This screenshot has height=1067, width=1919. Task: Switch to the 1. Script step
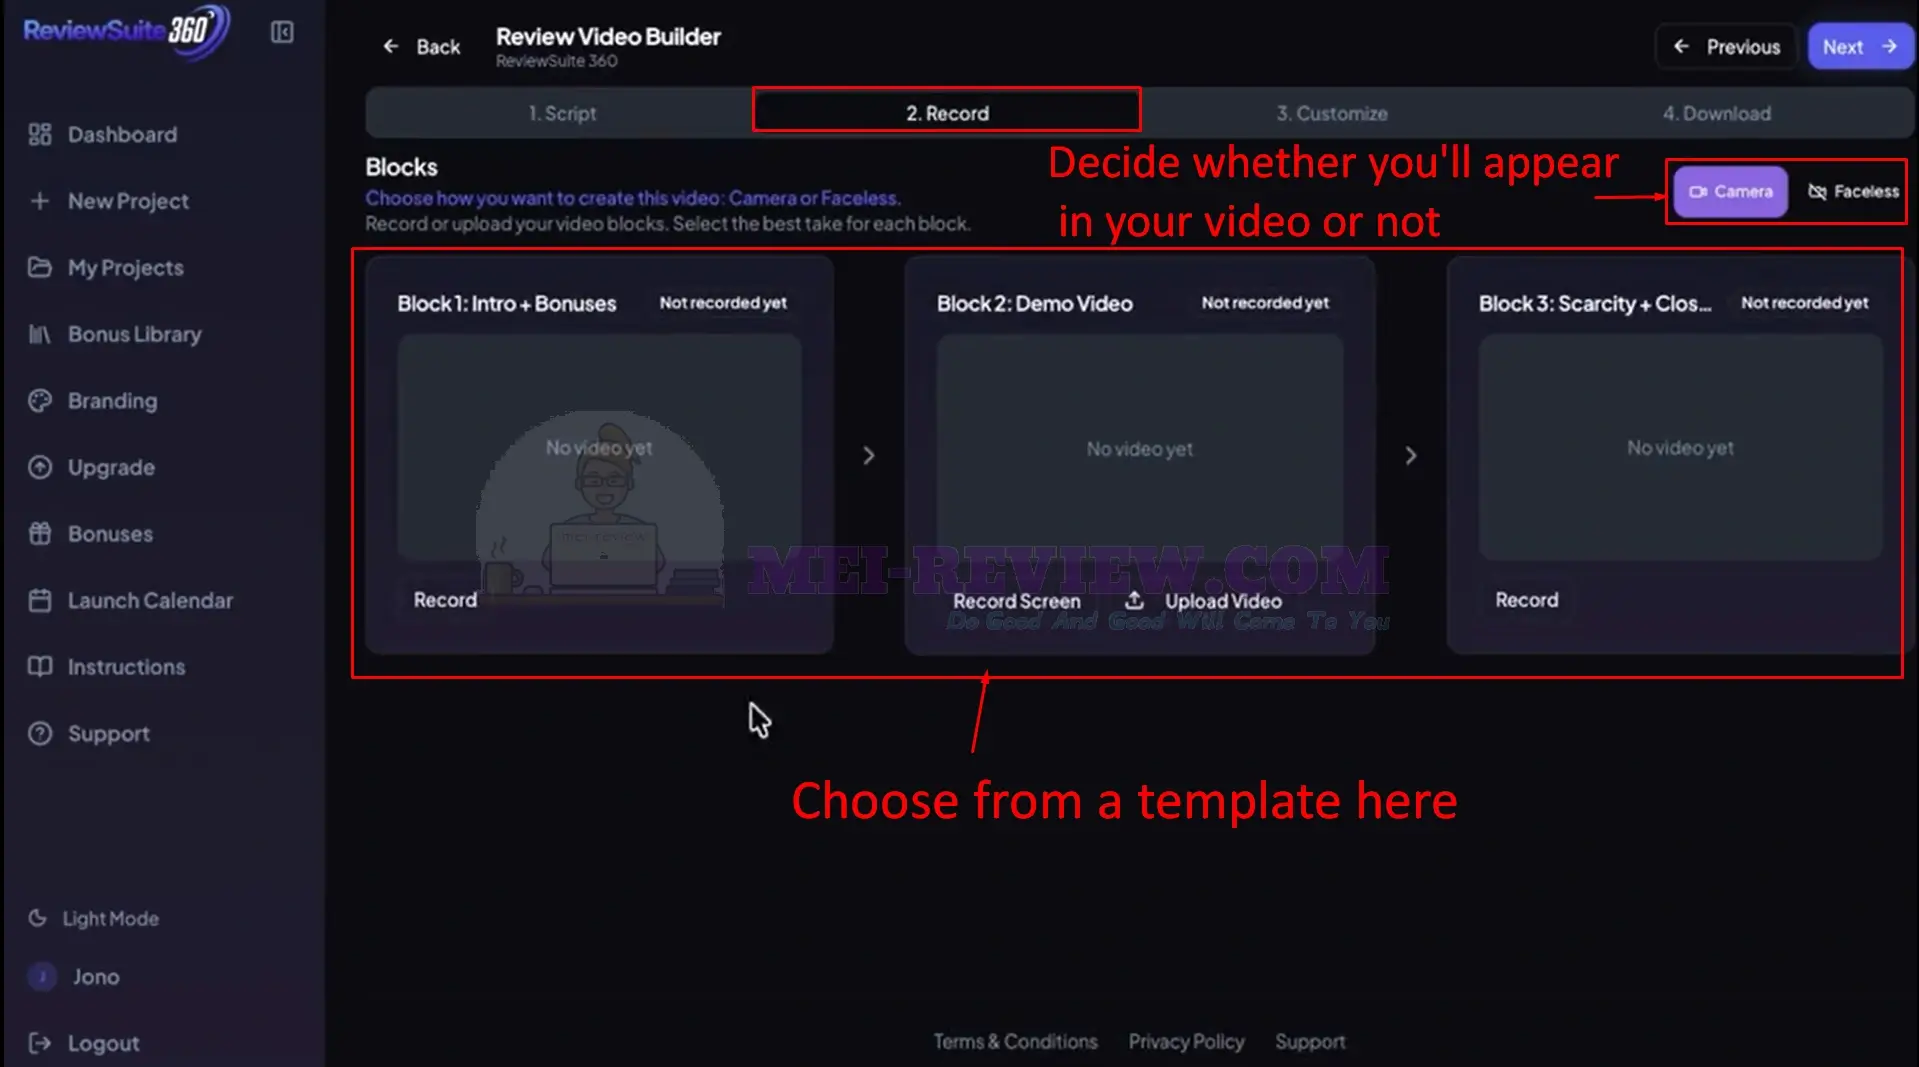pos(562,113)
